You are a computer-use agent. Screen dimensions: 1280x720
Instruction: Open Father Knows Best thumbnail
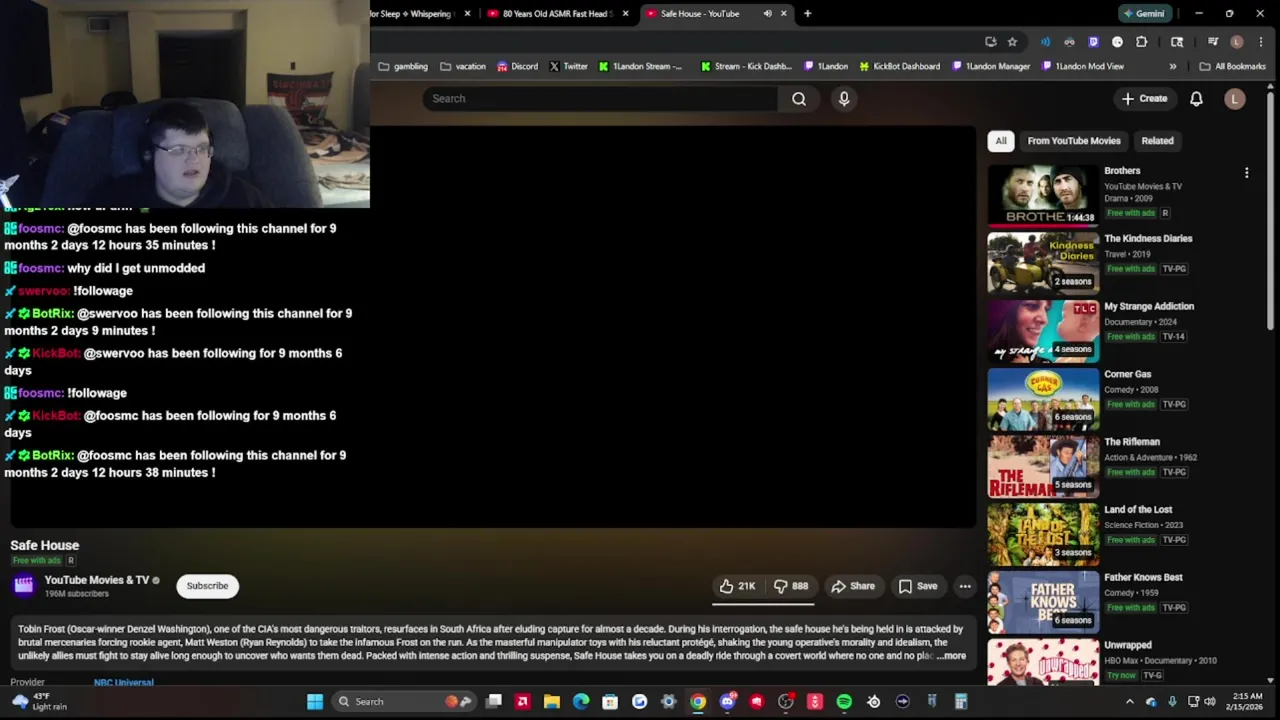(1043, 602)
